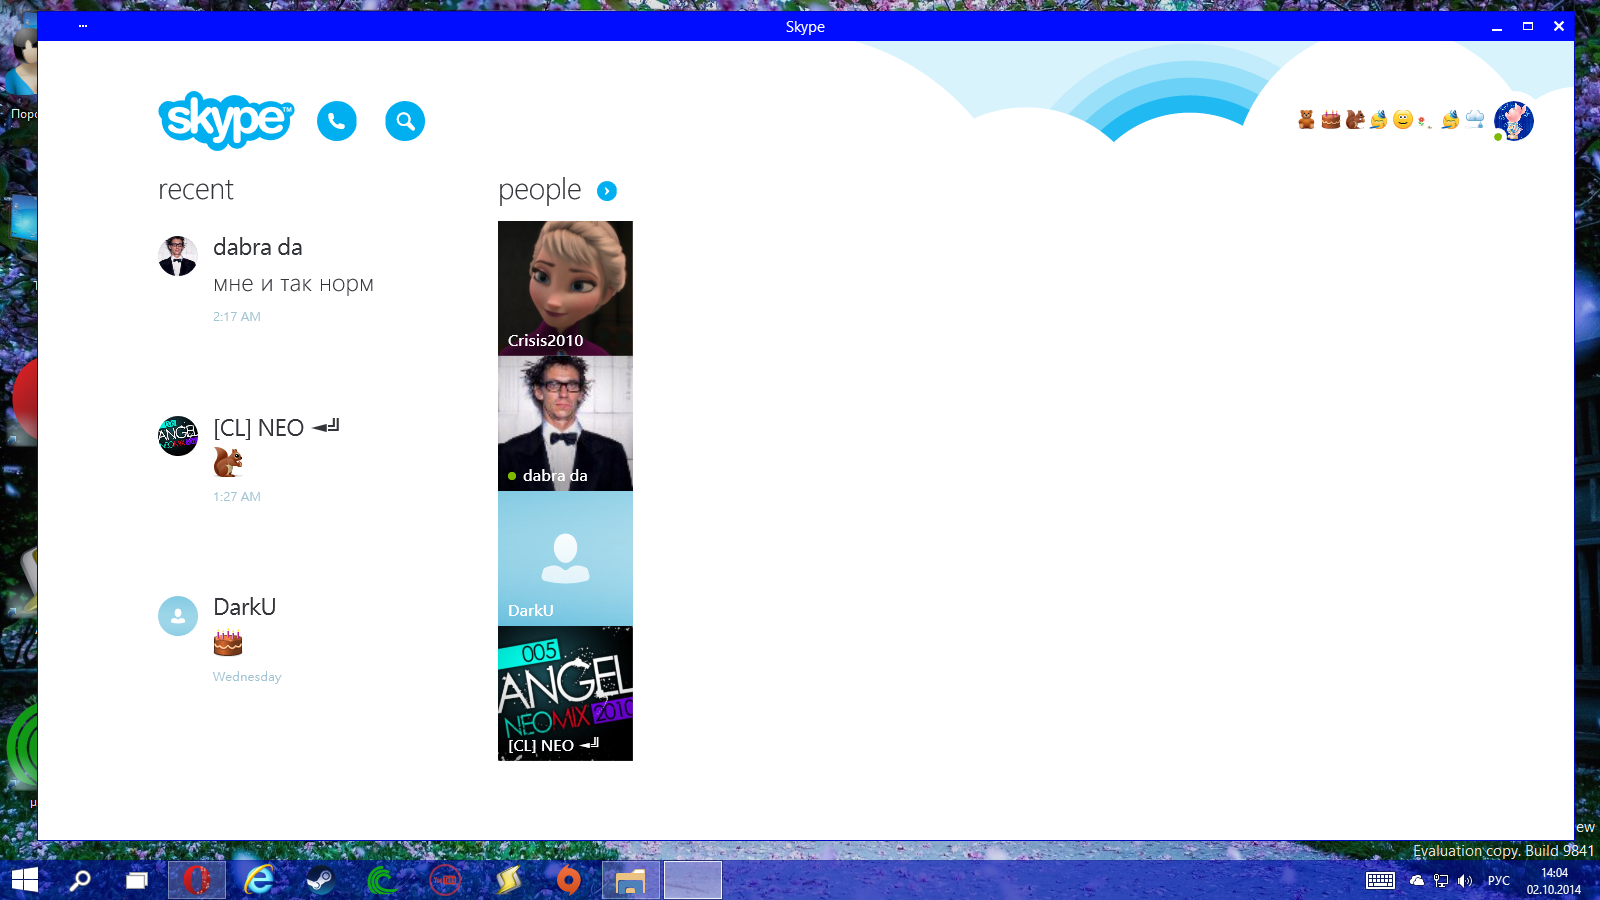
Task: Switch to Opera in the taskbar
Action: (x=197, y=880)
